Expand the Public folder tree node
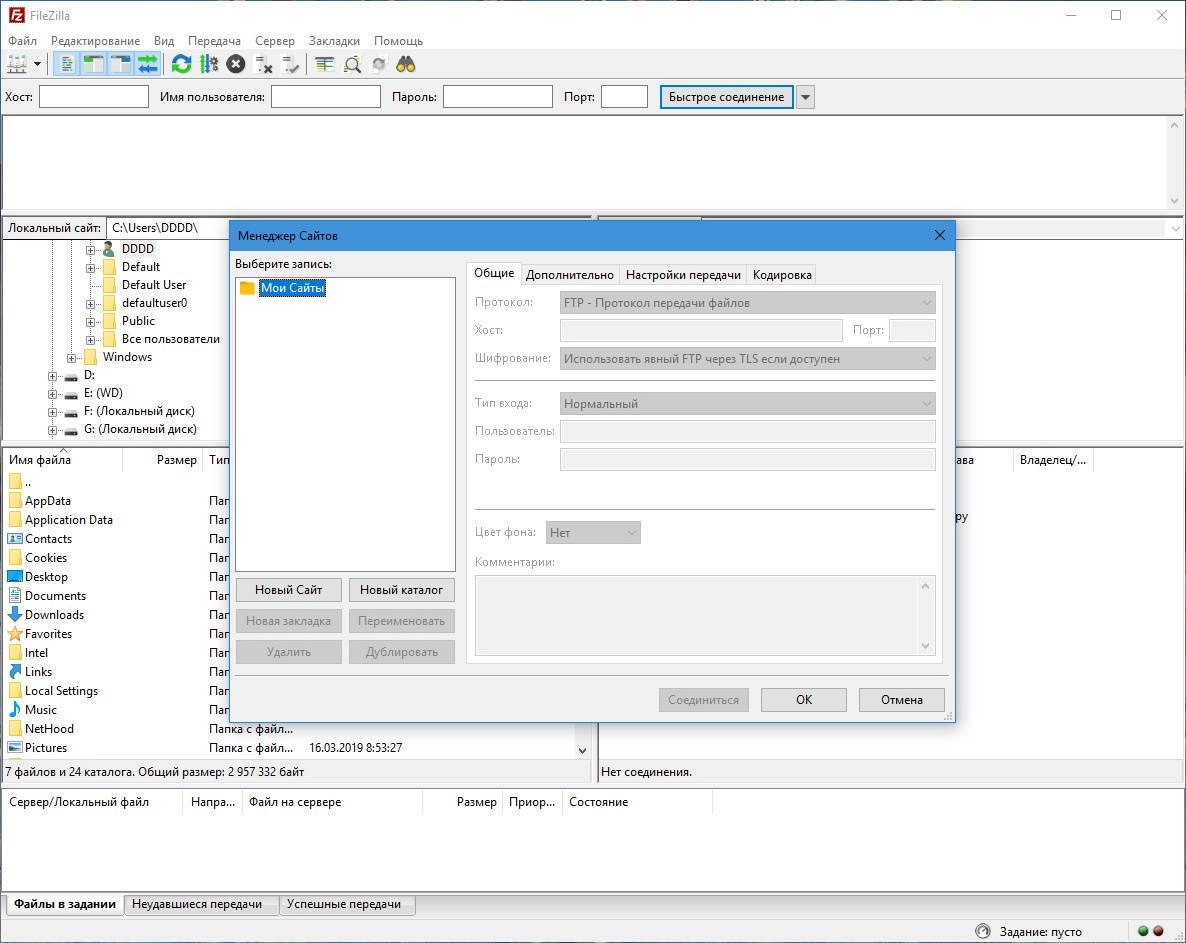This screenshot has width=1186, height=943. (x=90, y=322)
